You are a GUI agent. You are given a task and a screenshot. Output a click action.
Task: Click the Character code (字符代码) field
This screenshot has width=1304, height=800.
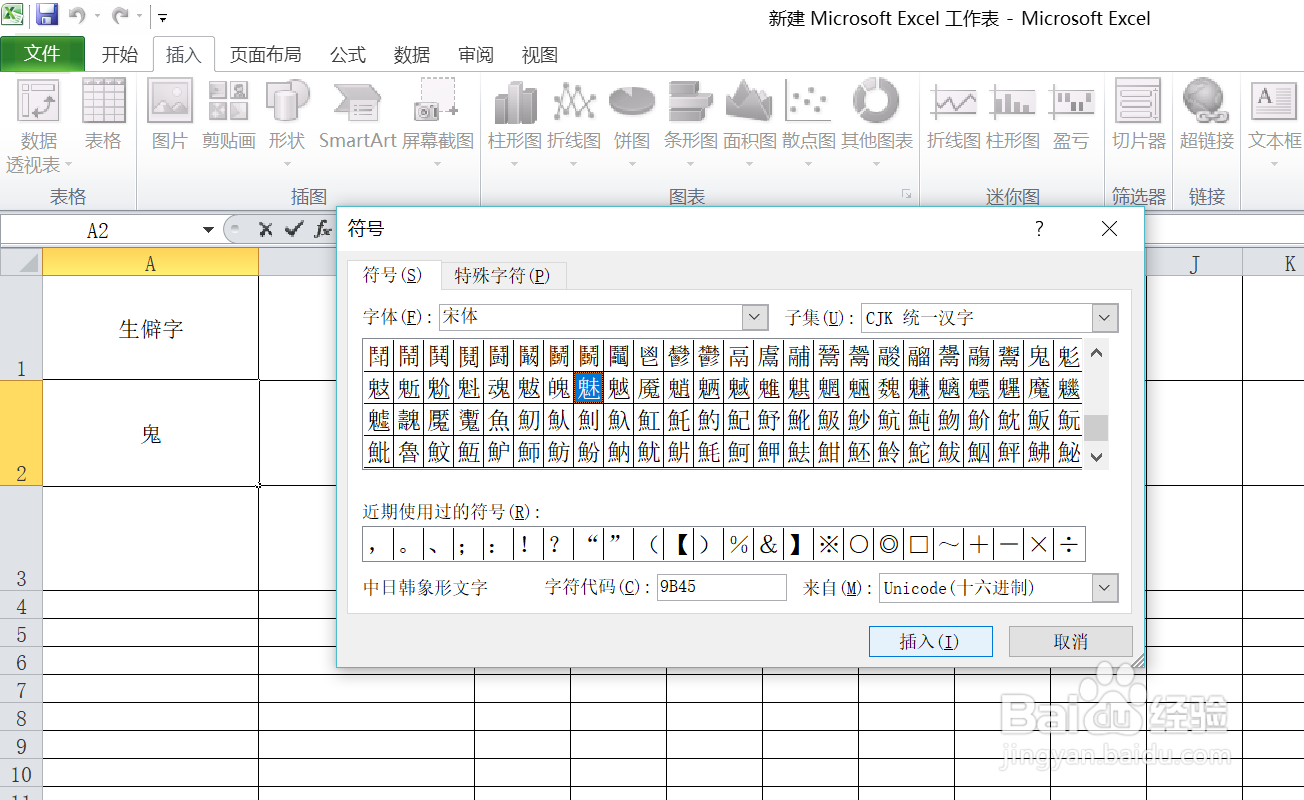click(x=721, y=587)
